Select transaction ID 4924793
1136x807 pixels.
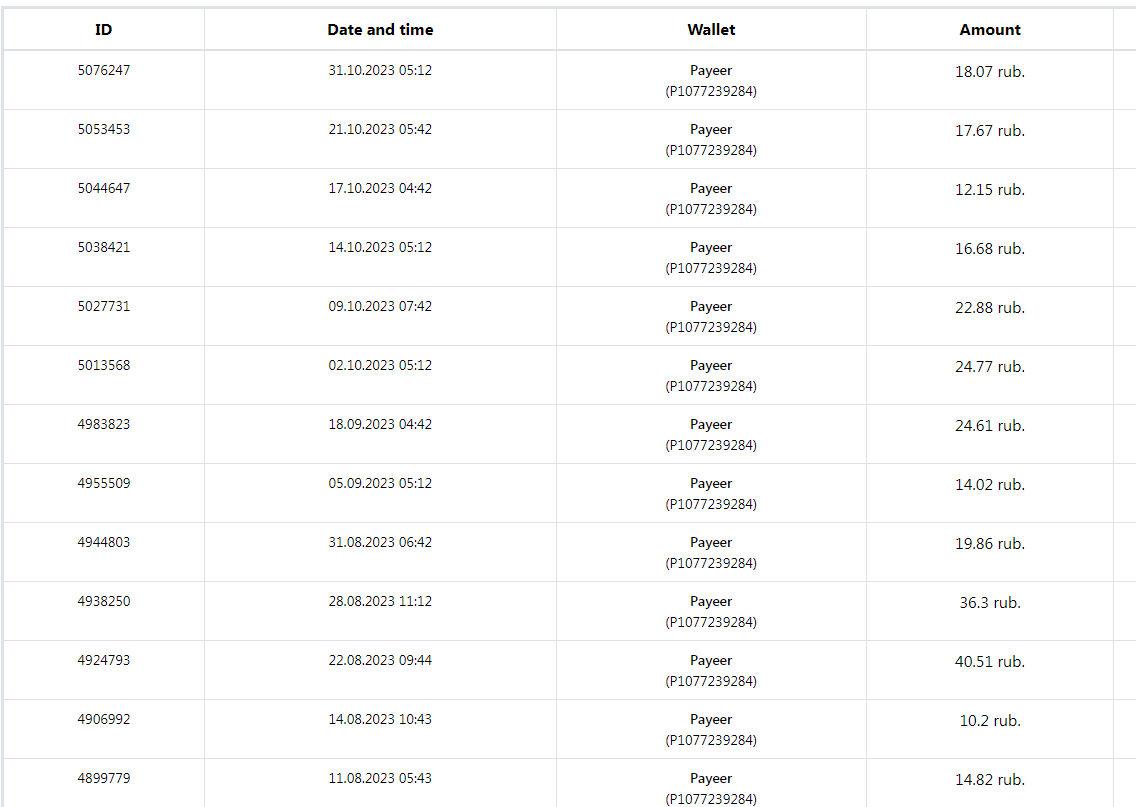(x=103, y=661)
